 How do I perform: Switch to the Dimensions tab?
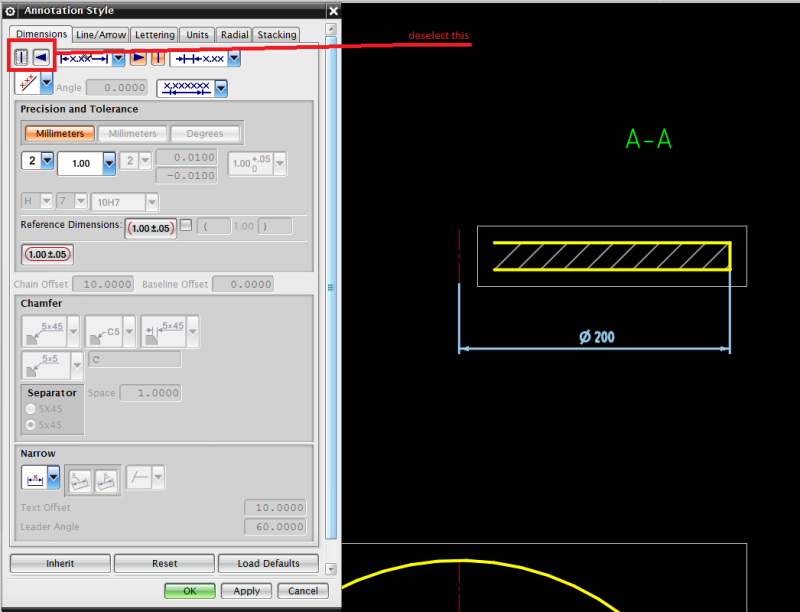41,34
